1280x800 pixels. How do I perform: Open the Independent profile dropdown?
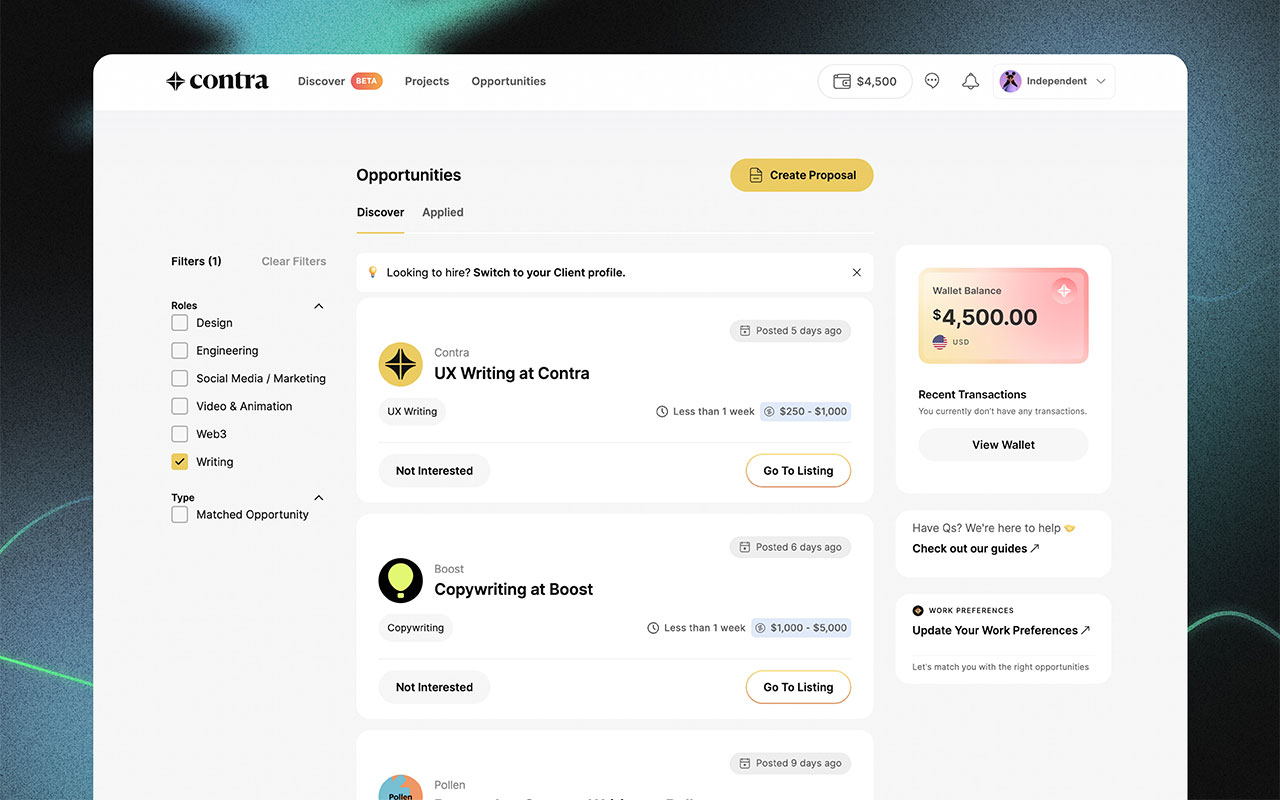[x=1054, y=81]
